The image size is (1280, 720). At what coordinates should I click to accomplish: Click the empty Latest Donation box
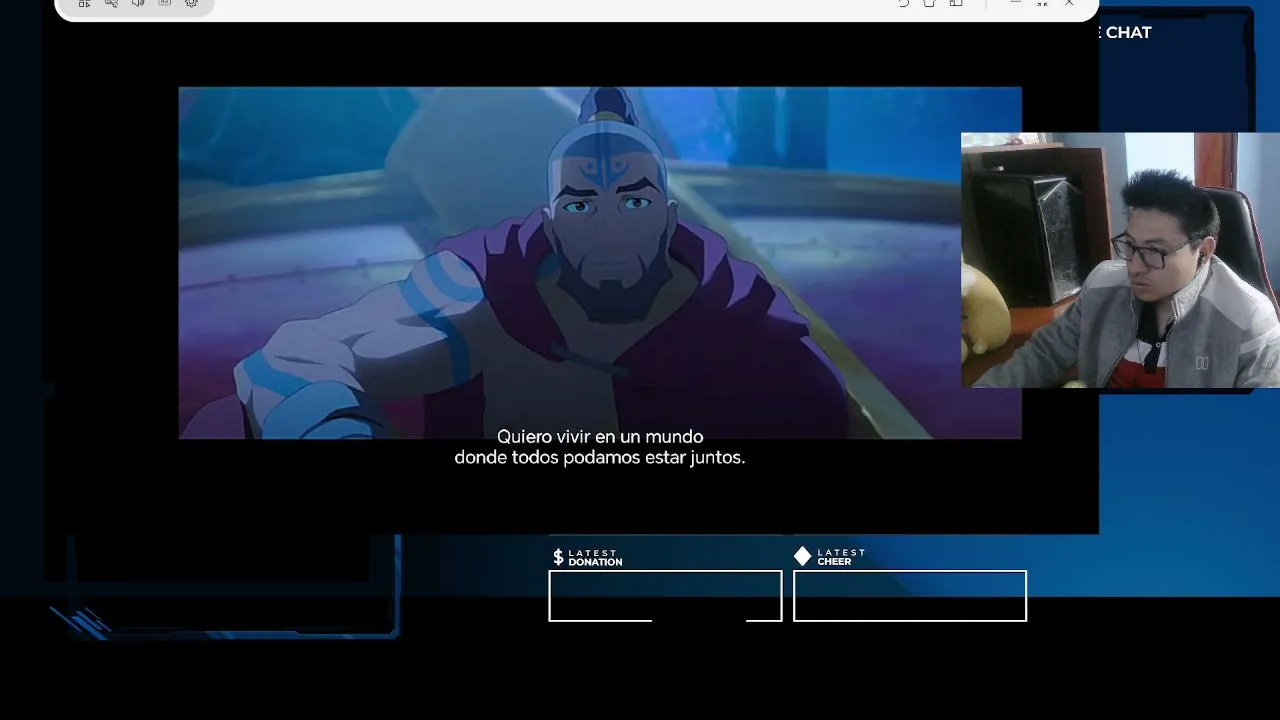(665, 596)
